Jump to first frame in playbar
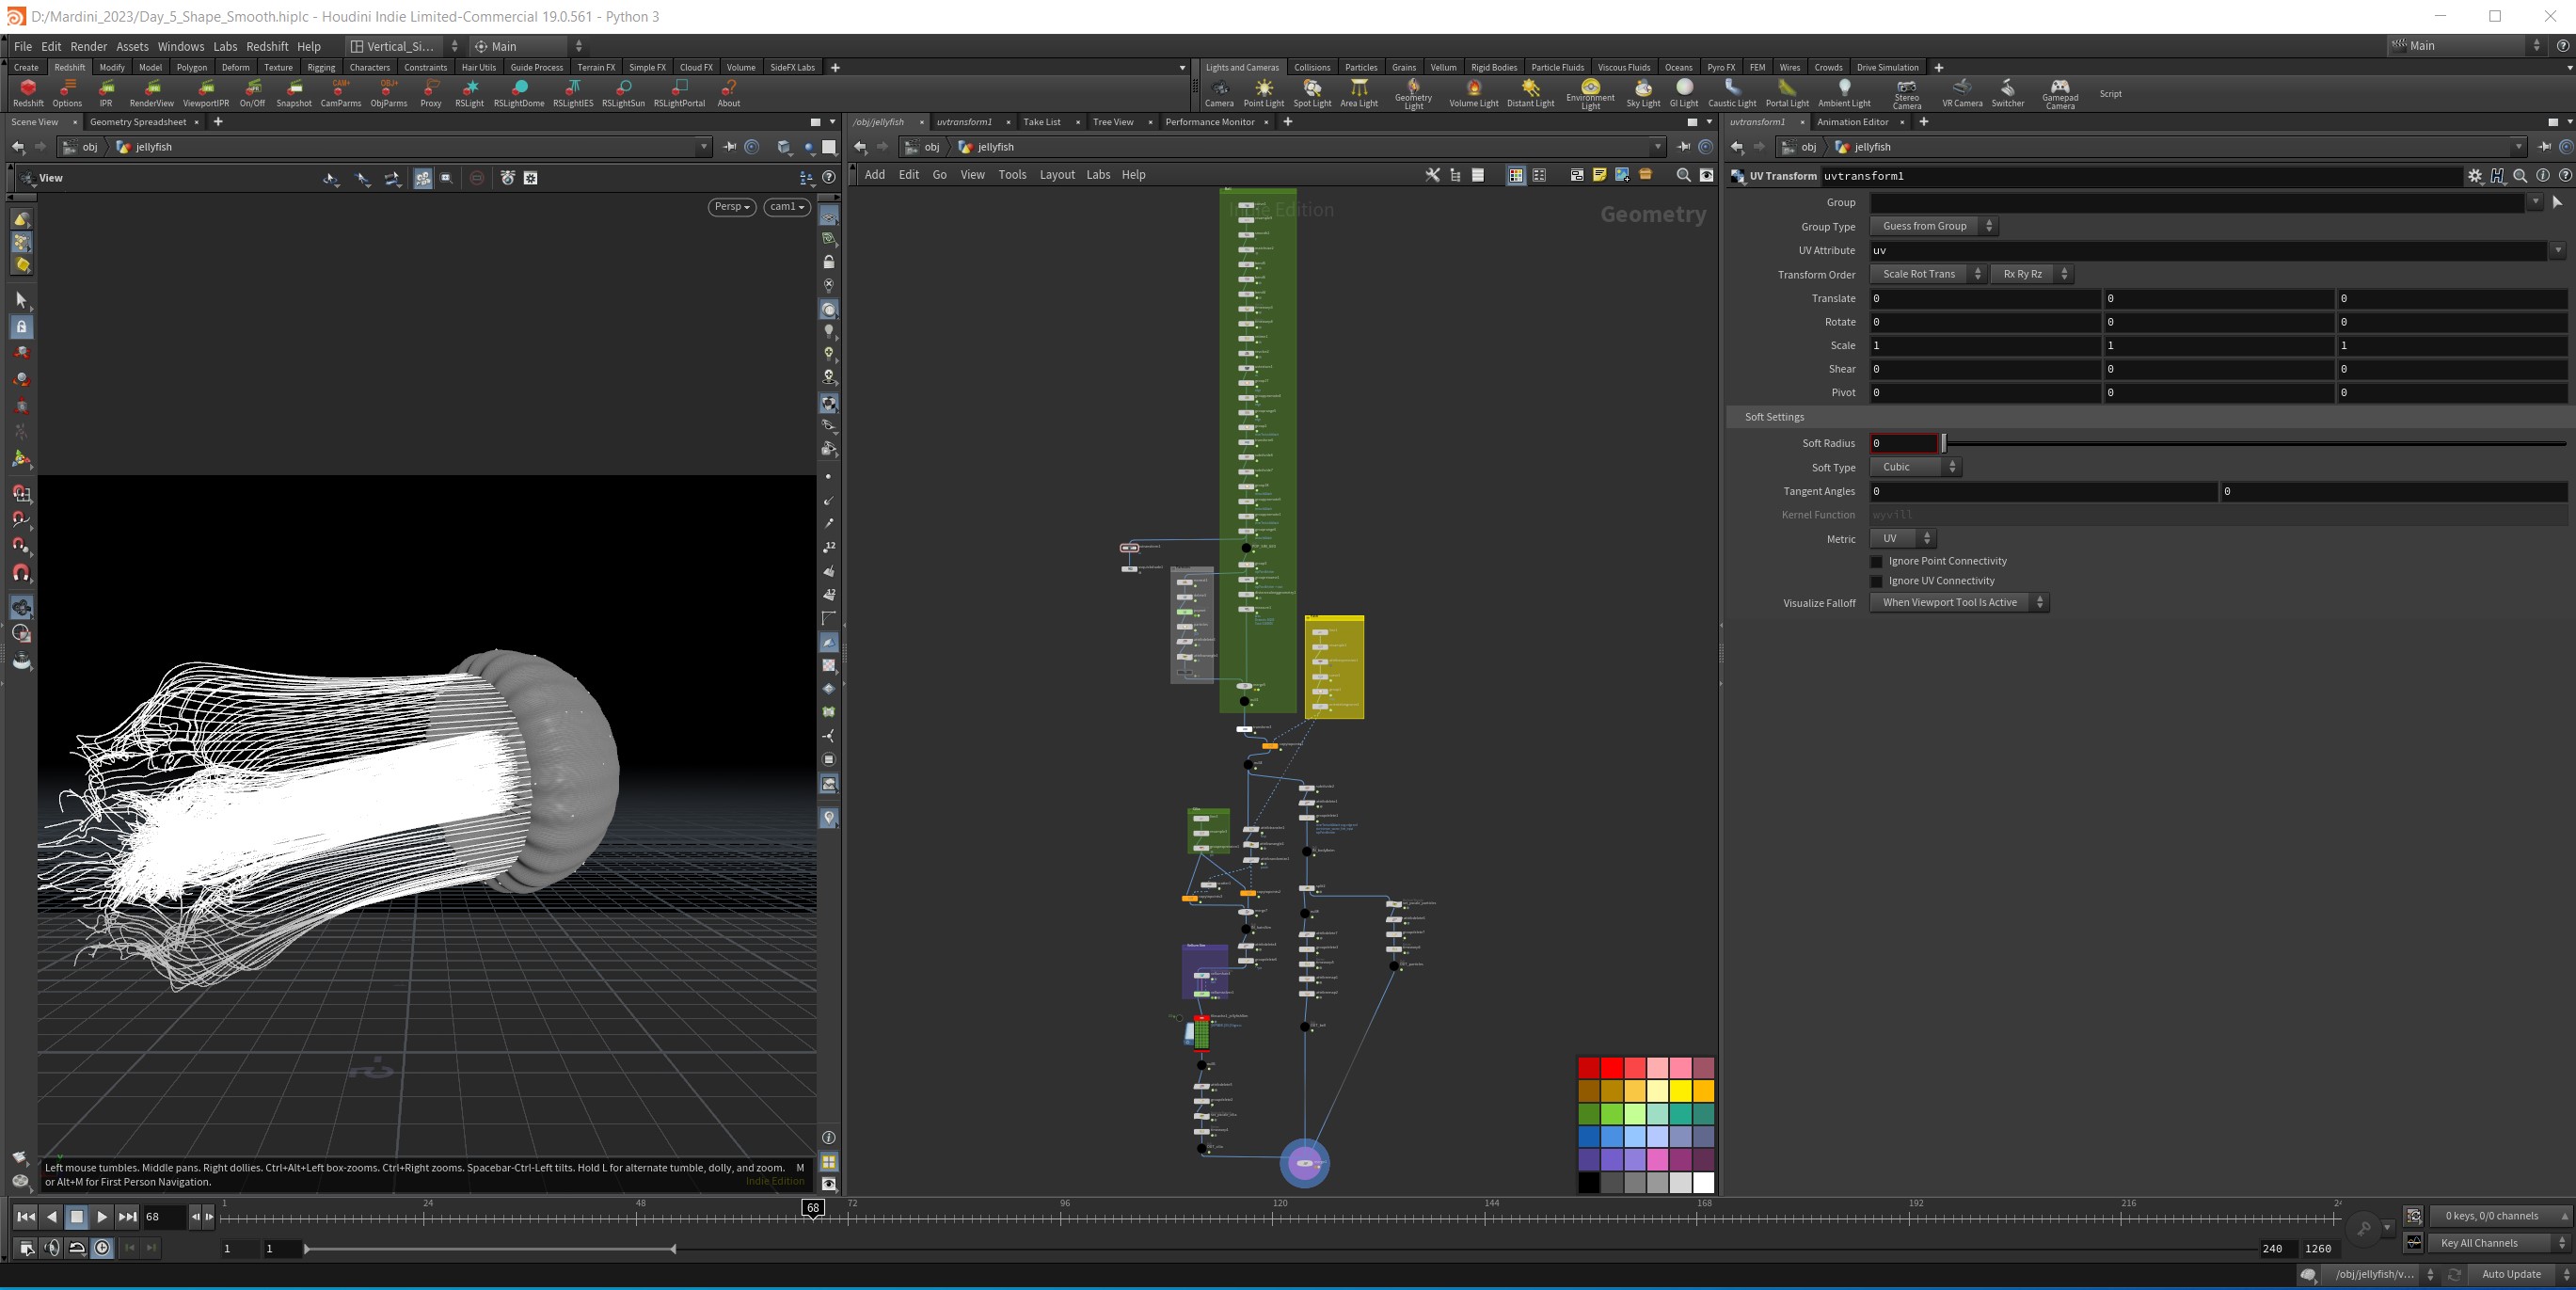 (26, 1217)
